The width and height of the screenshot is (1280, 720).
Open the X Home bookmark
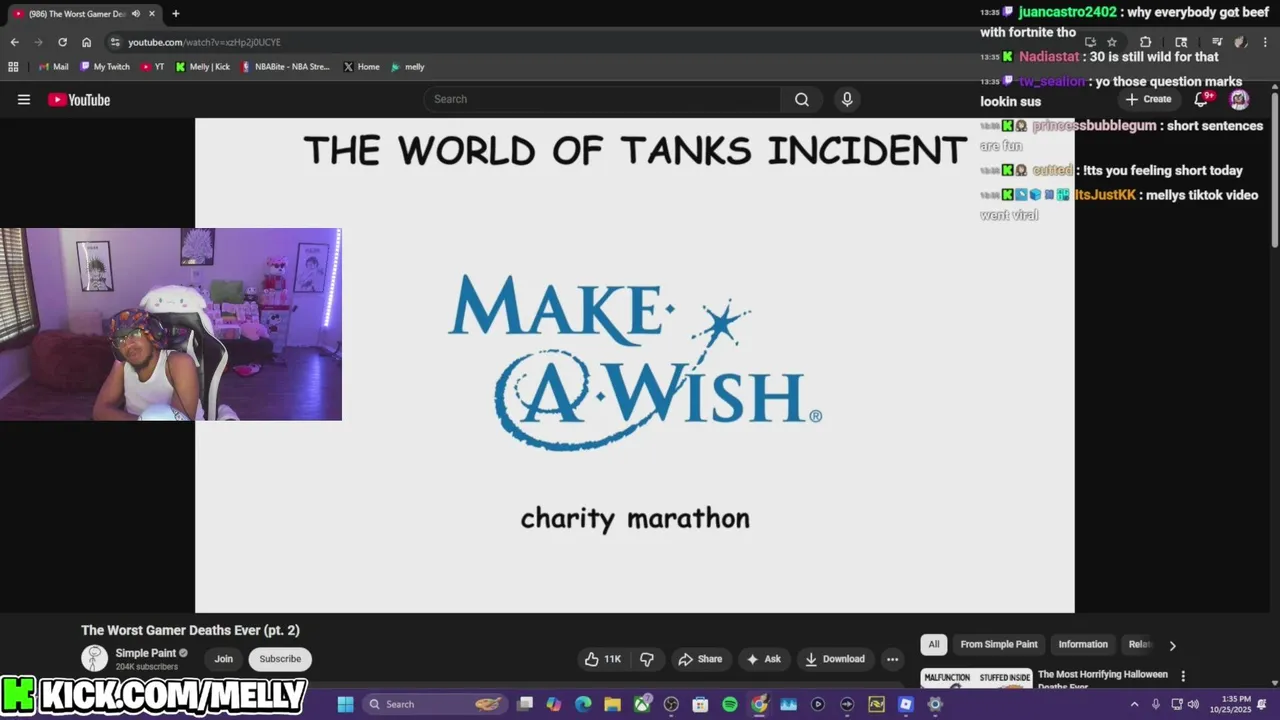click(x=362, y=67)
